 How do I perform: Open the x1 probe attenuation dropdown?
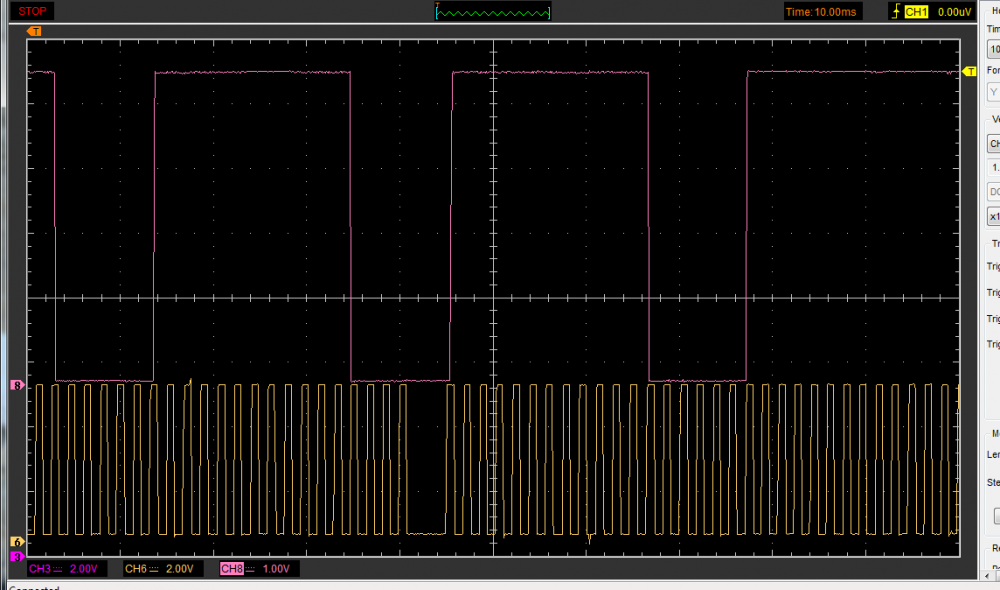pyautogui.click(x=993, y=216)
